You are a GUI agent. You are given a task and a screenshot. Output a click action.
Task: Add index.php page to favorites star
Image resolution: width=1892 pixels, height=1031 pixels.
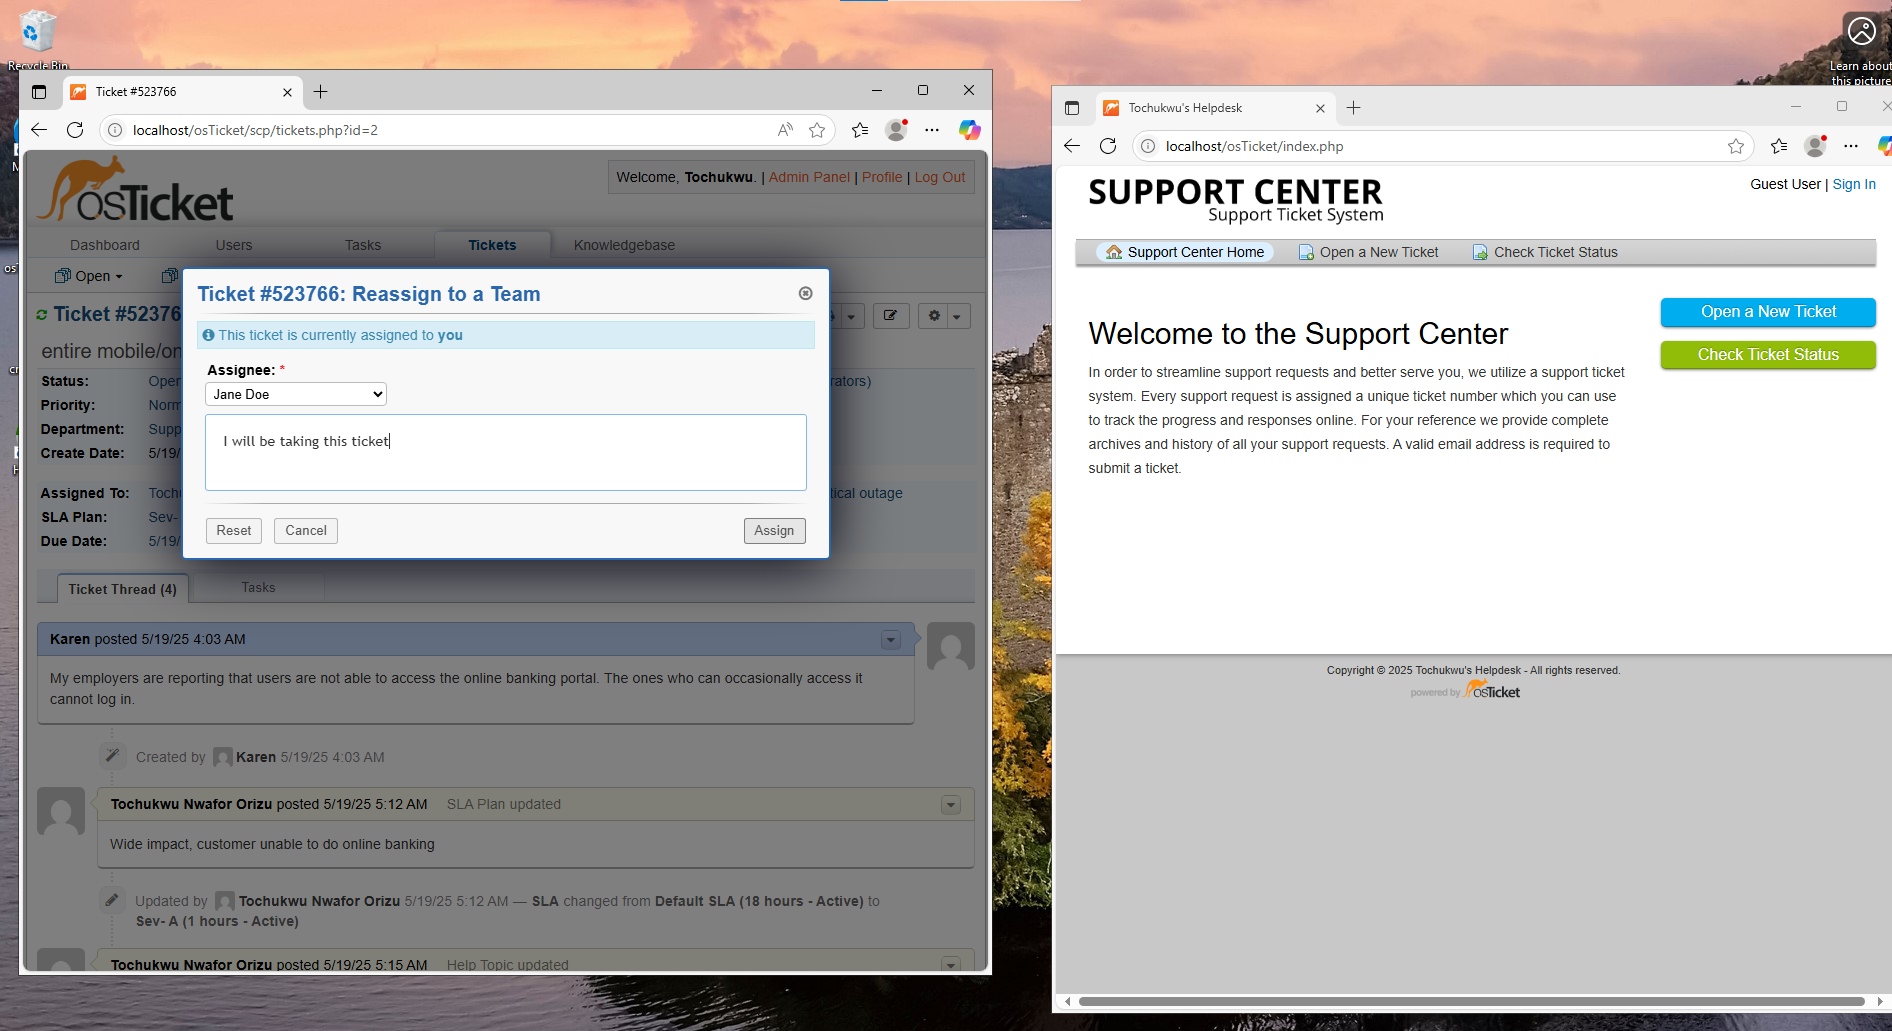(x=1736, y=146)
